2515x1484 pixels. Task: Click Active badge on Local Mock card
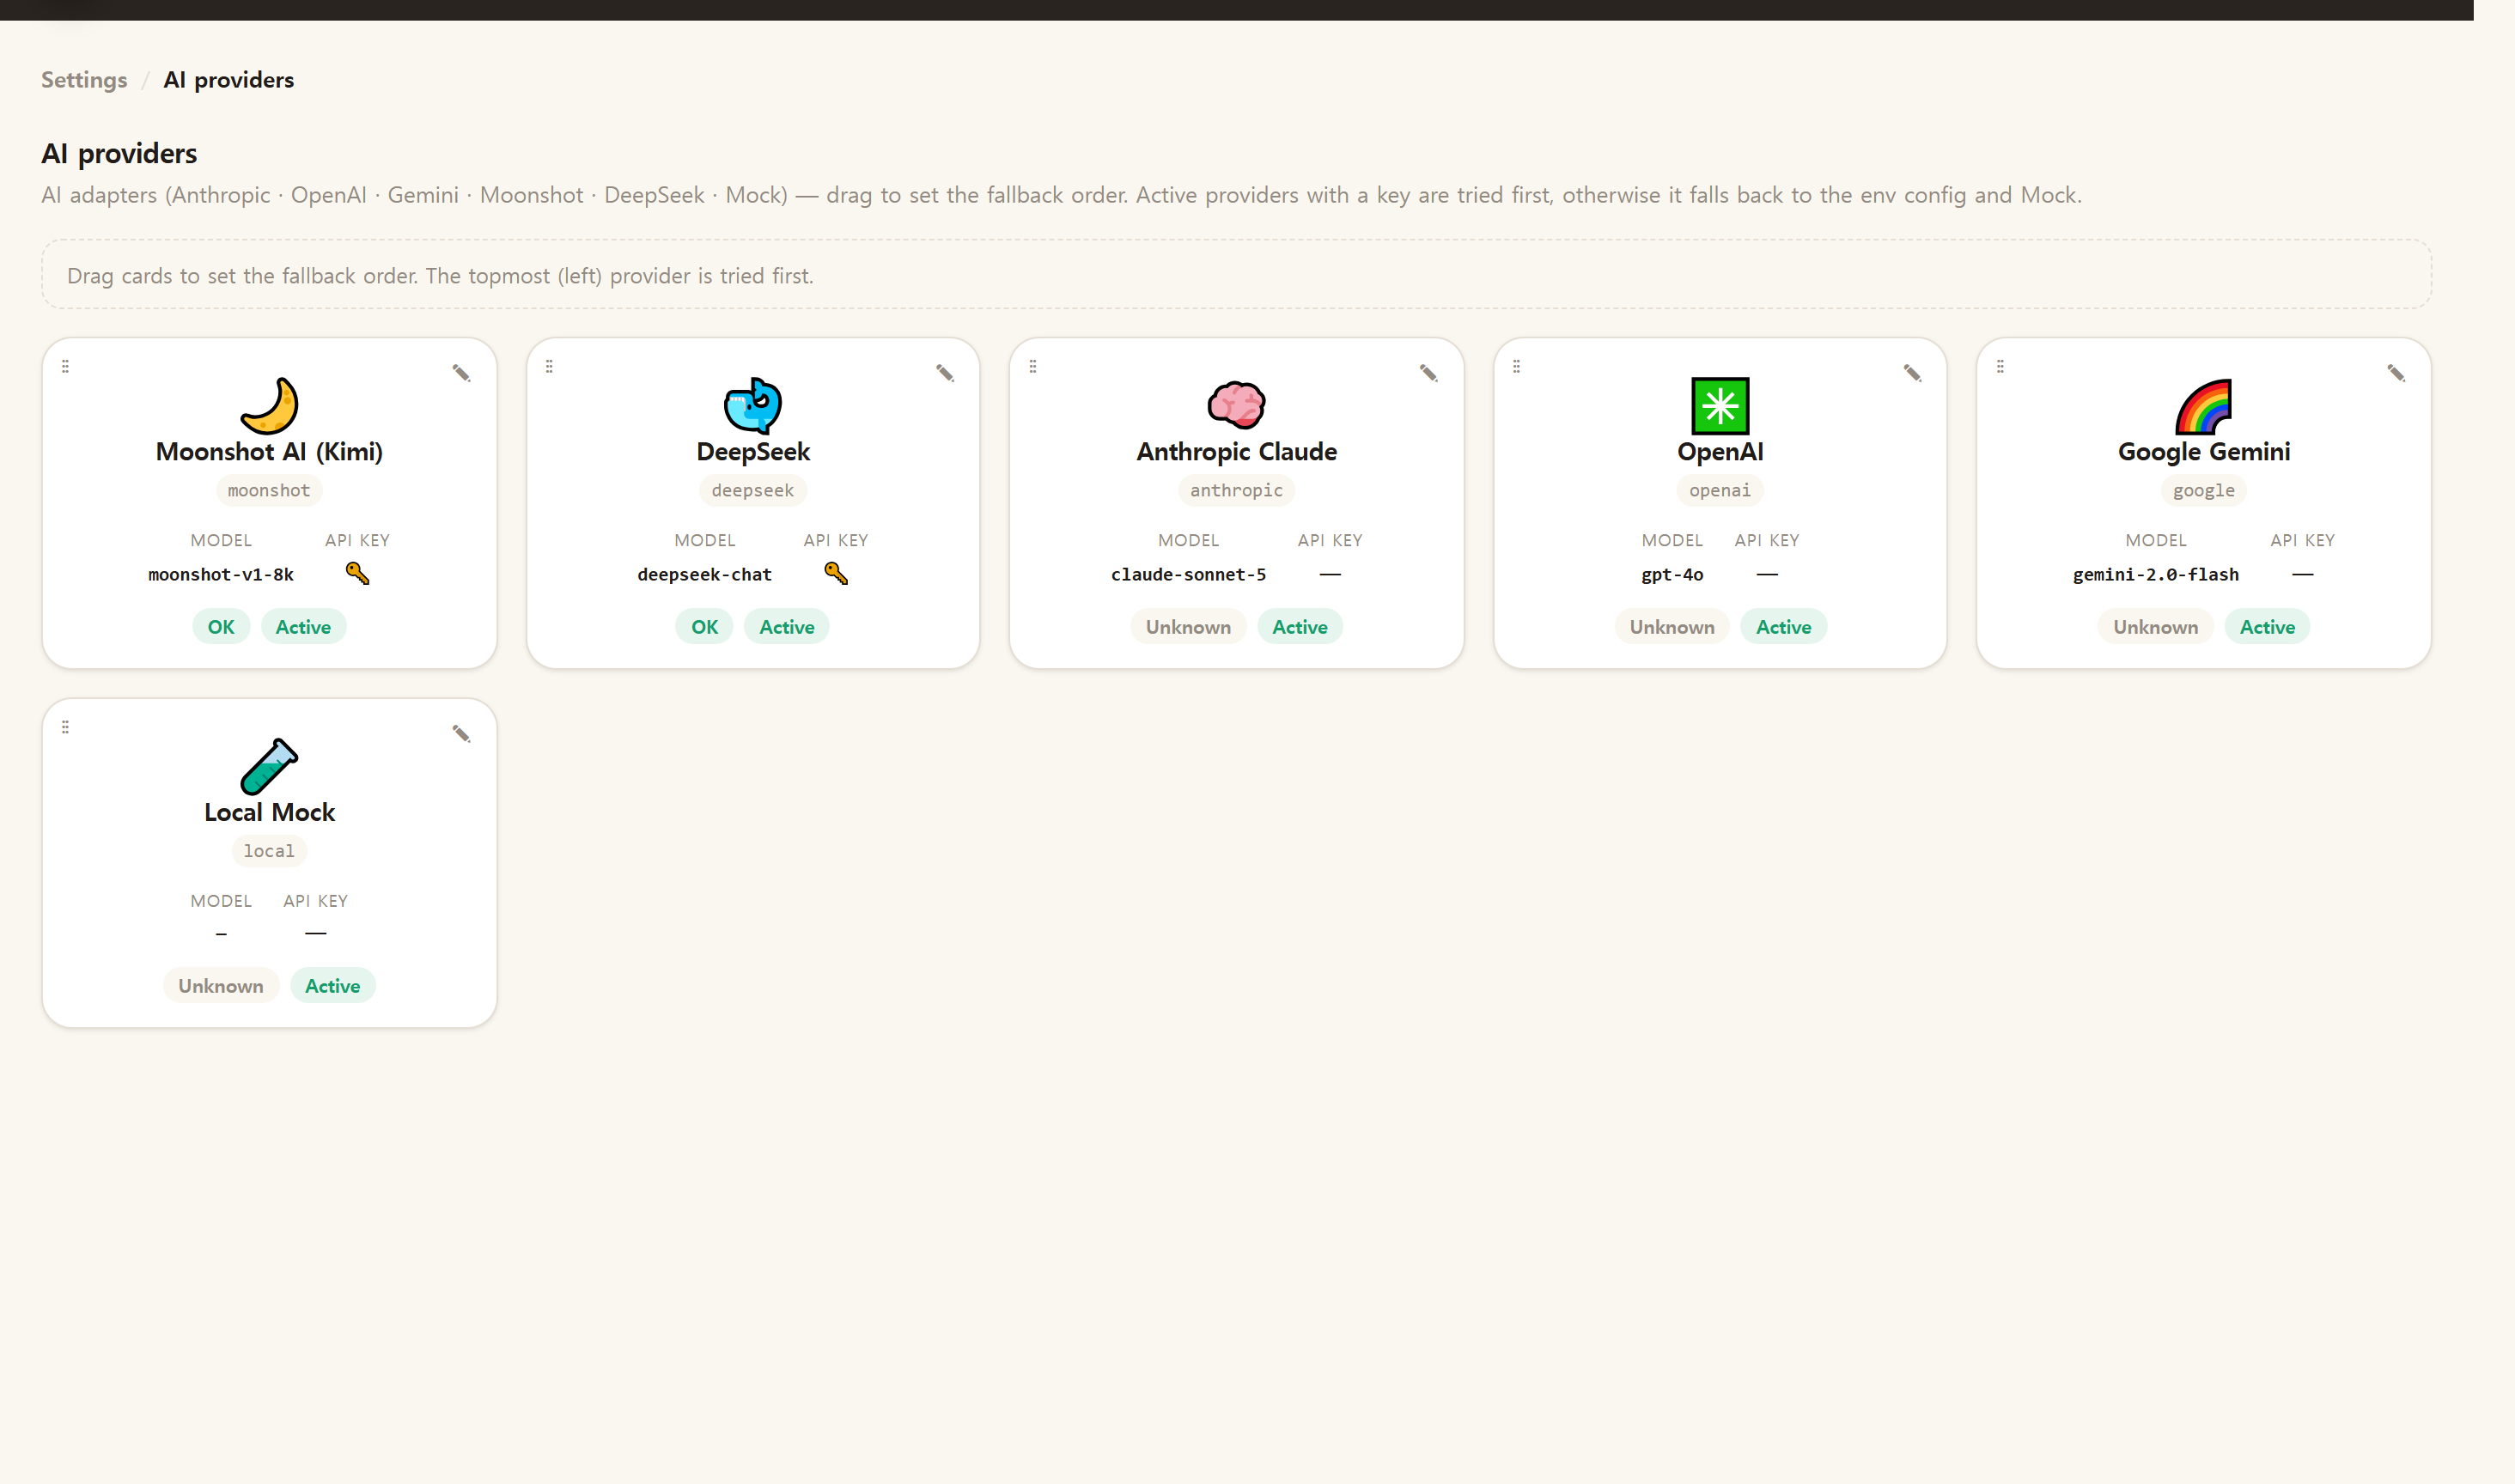pos(333,986)
